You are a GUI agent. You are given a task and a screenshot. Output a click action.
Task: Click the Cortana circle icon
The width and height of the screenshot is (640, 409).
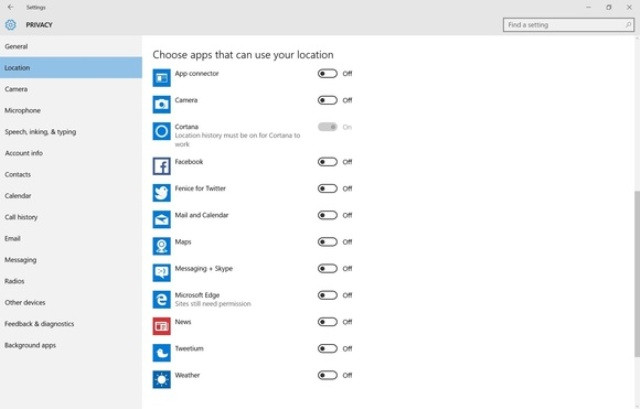(162, 131)
